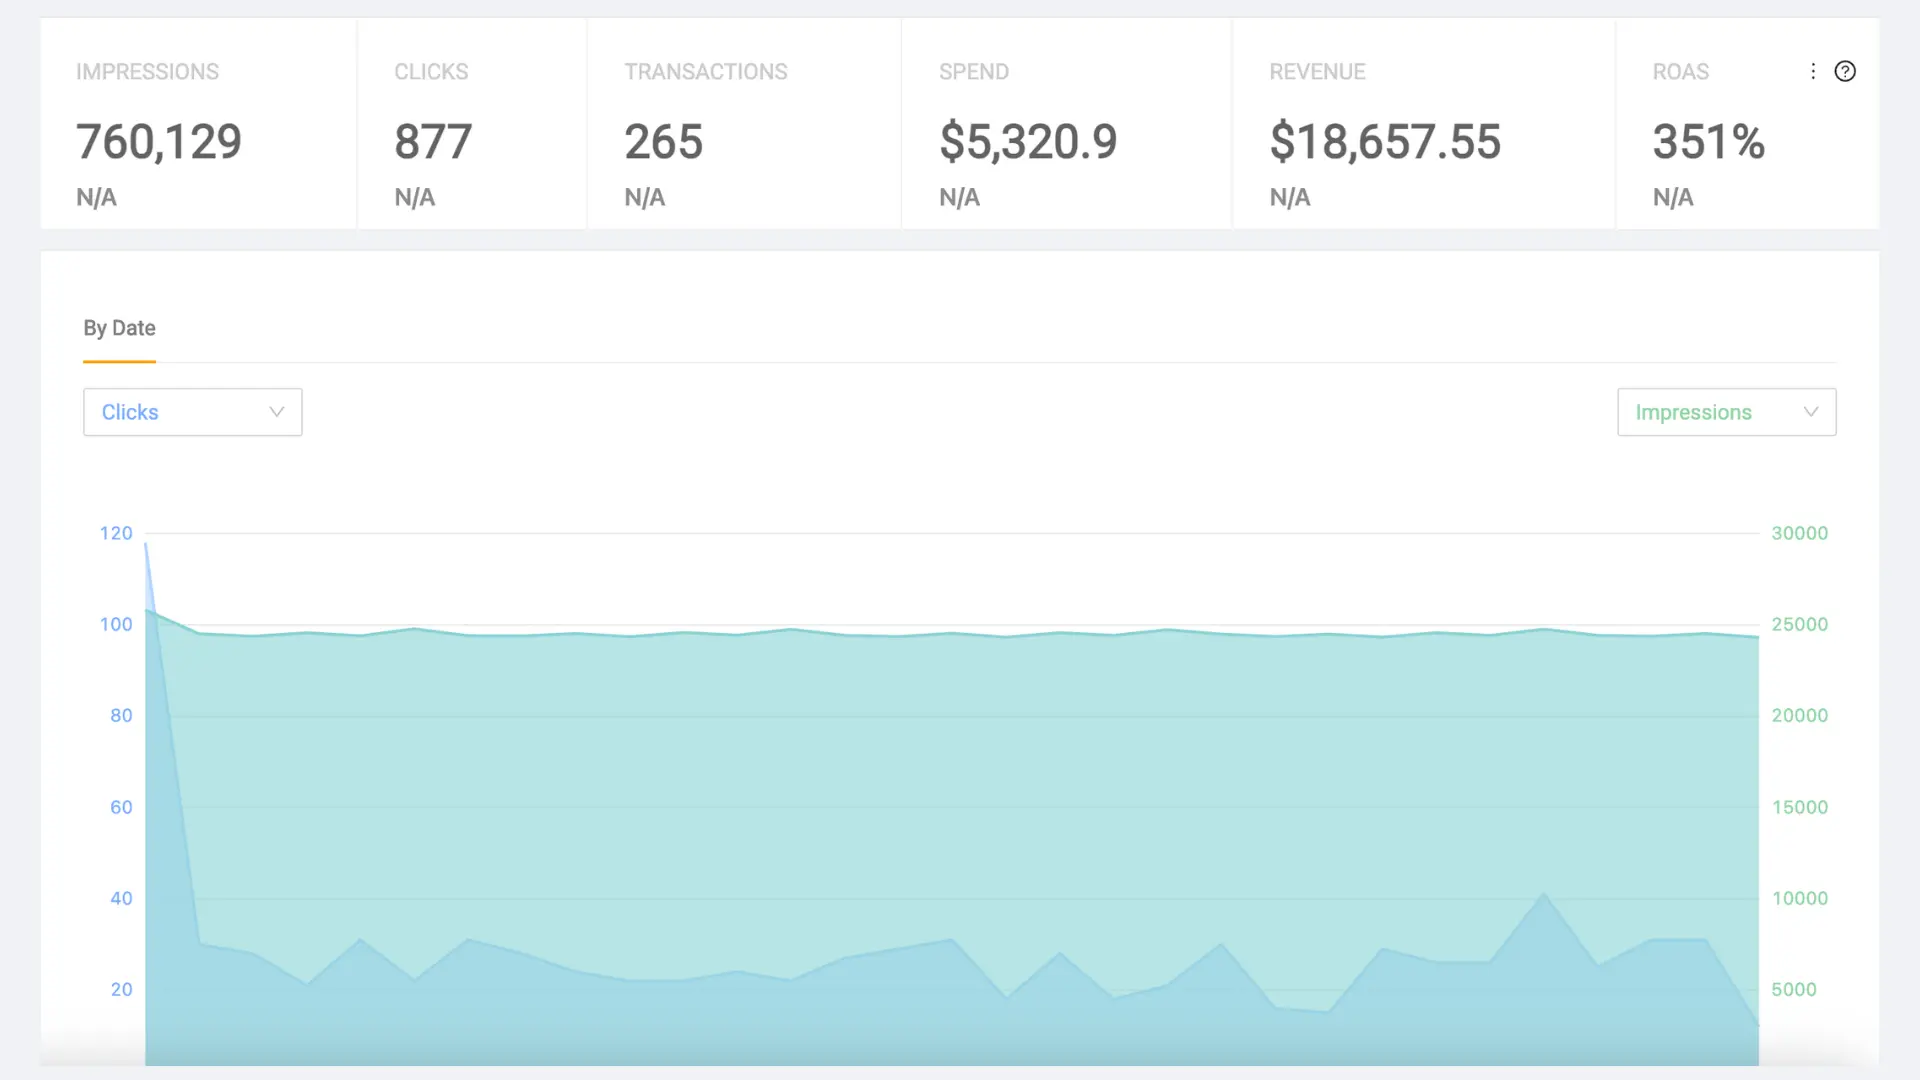Screen dimensions: 1920x1080
Task: Click the REVENUE card label
Action: pyautogui.click(x=1317, y=72)
